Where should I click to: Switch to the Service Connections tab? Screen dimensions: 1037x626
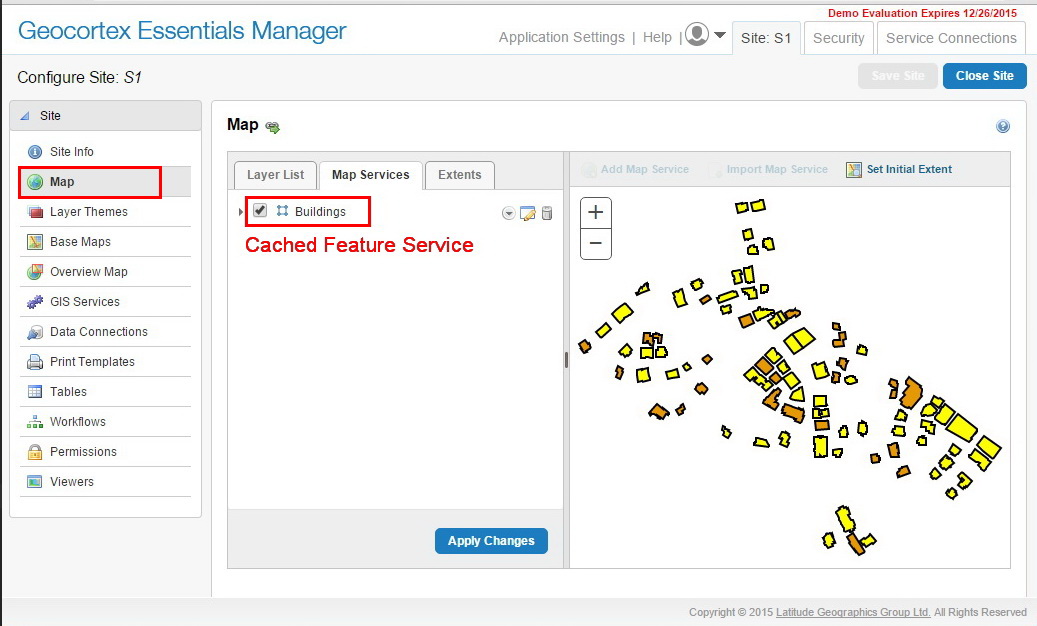(951, 38)
